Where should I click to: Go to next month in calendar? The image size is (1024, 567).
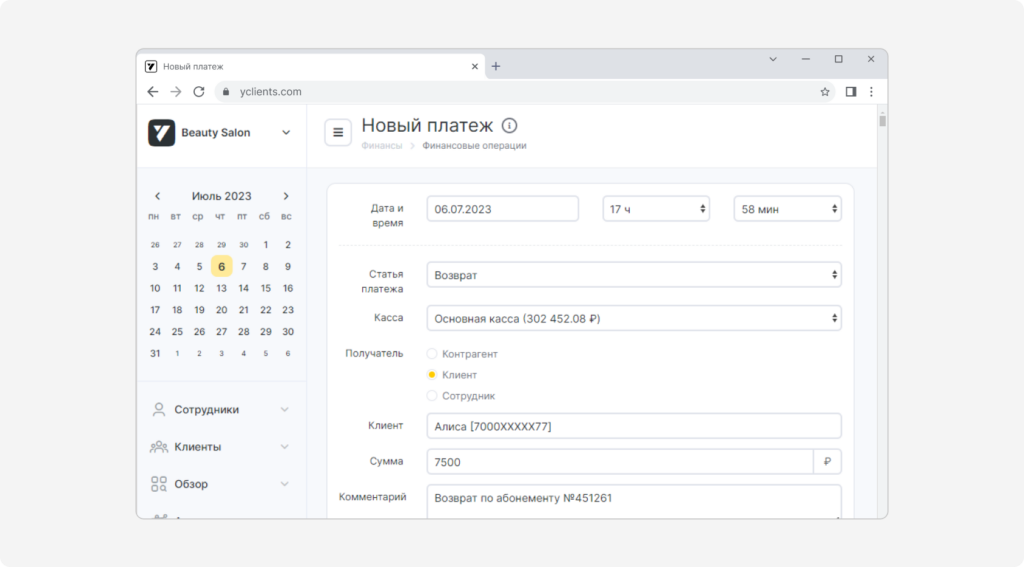tap(286, 196)
